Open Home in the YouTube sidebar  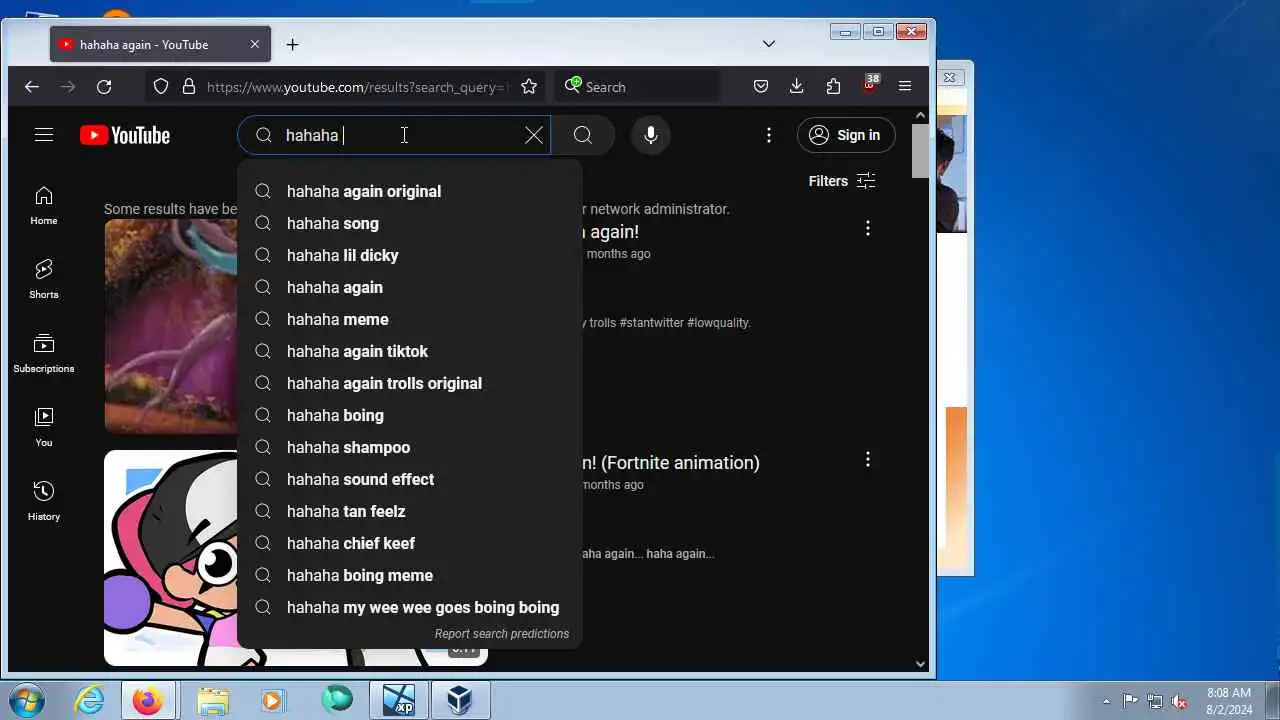click(44, 205)
